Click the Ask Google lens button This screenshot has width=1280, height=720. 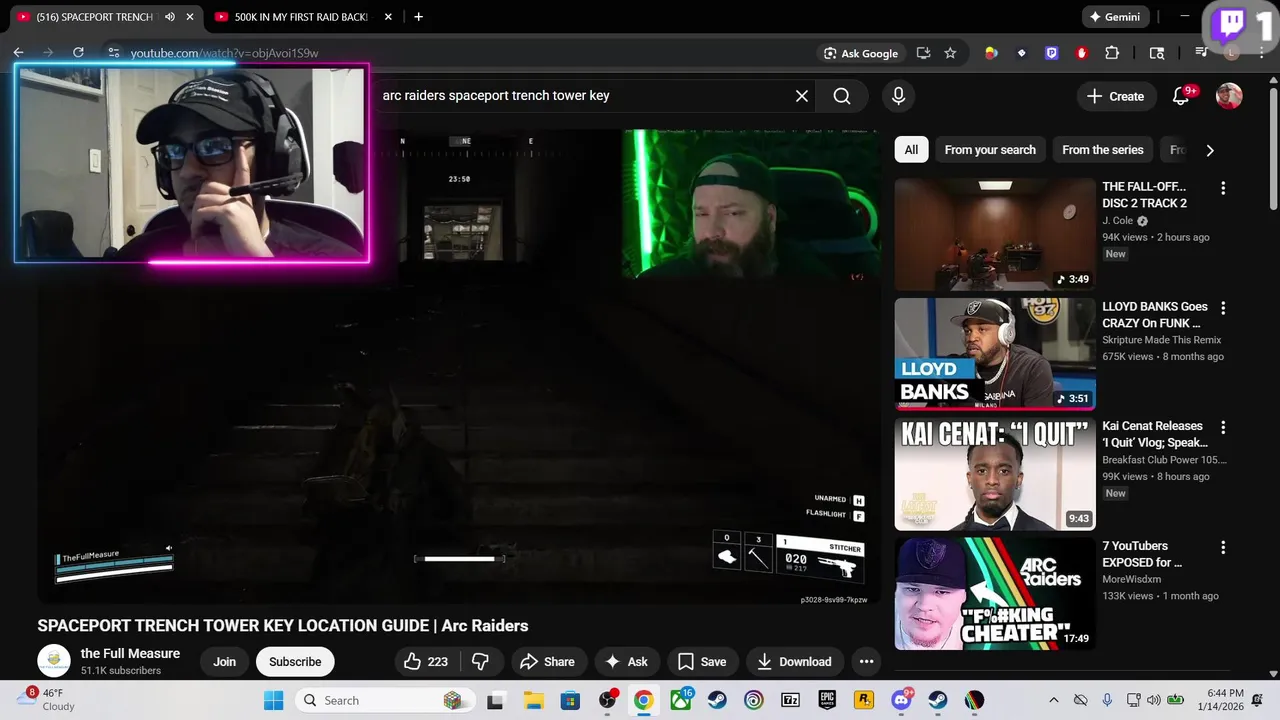[x=861, y=53]
